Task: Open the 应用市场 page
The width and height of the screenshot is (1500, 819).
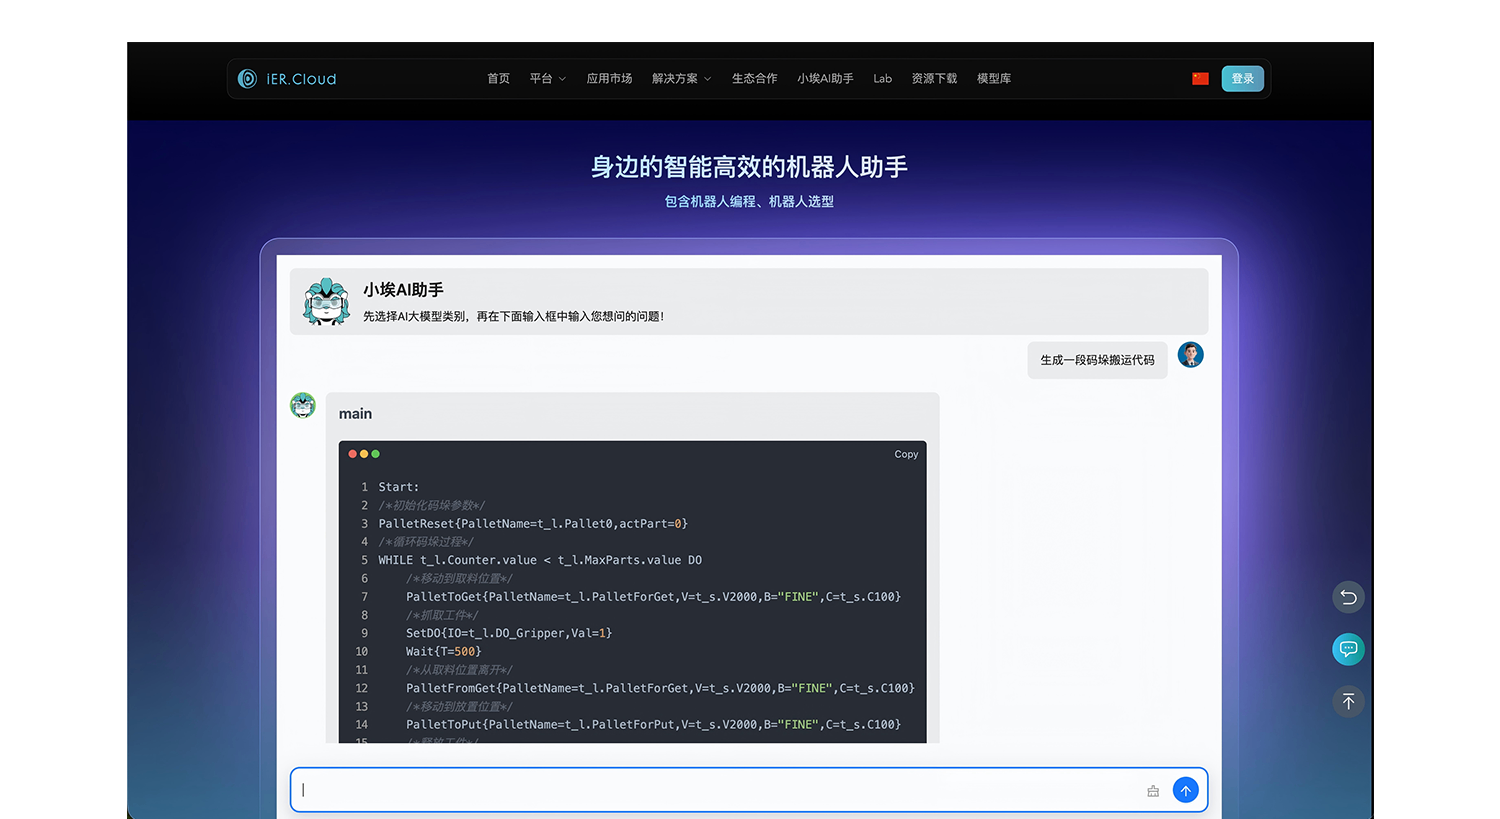Action: (609, 79)
